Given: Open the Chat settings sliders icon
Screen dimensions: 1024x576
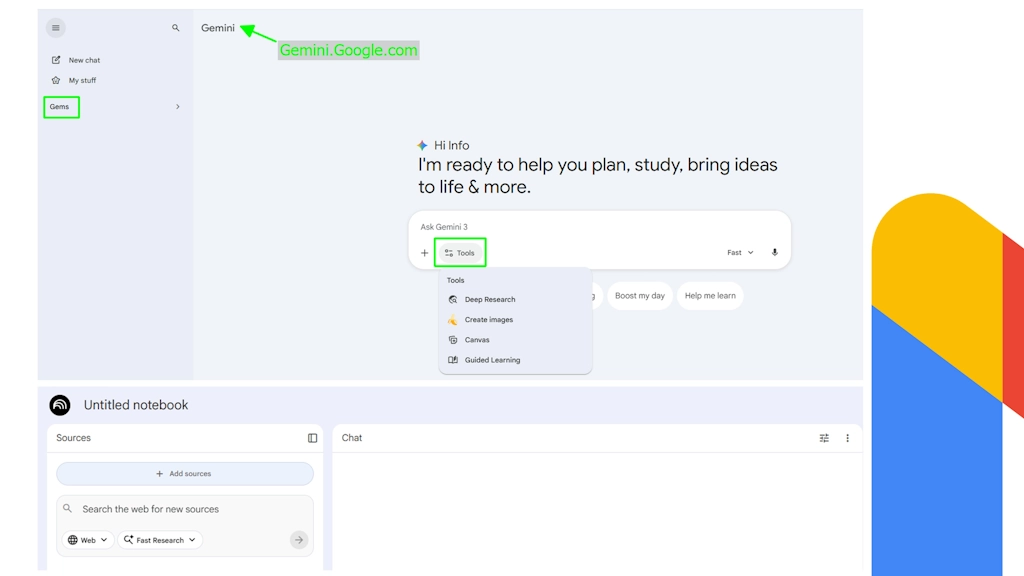Looking at the screenshot, I should (824, 438).
